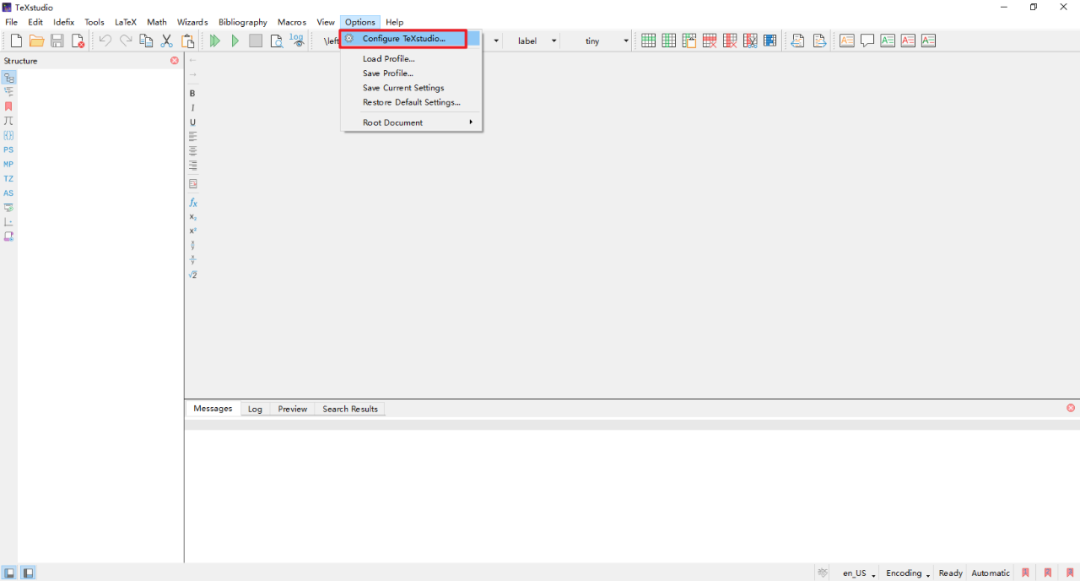Image resolution: width=1080 pixels, height=581 pixels.
Task: Switch to the Log tab
Action: pyautogui.click(x=255, y=409)
